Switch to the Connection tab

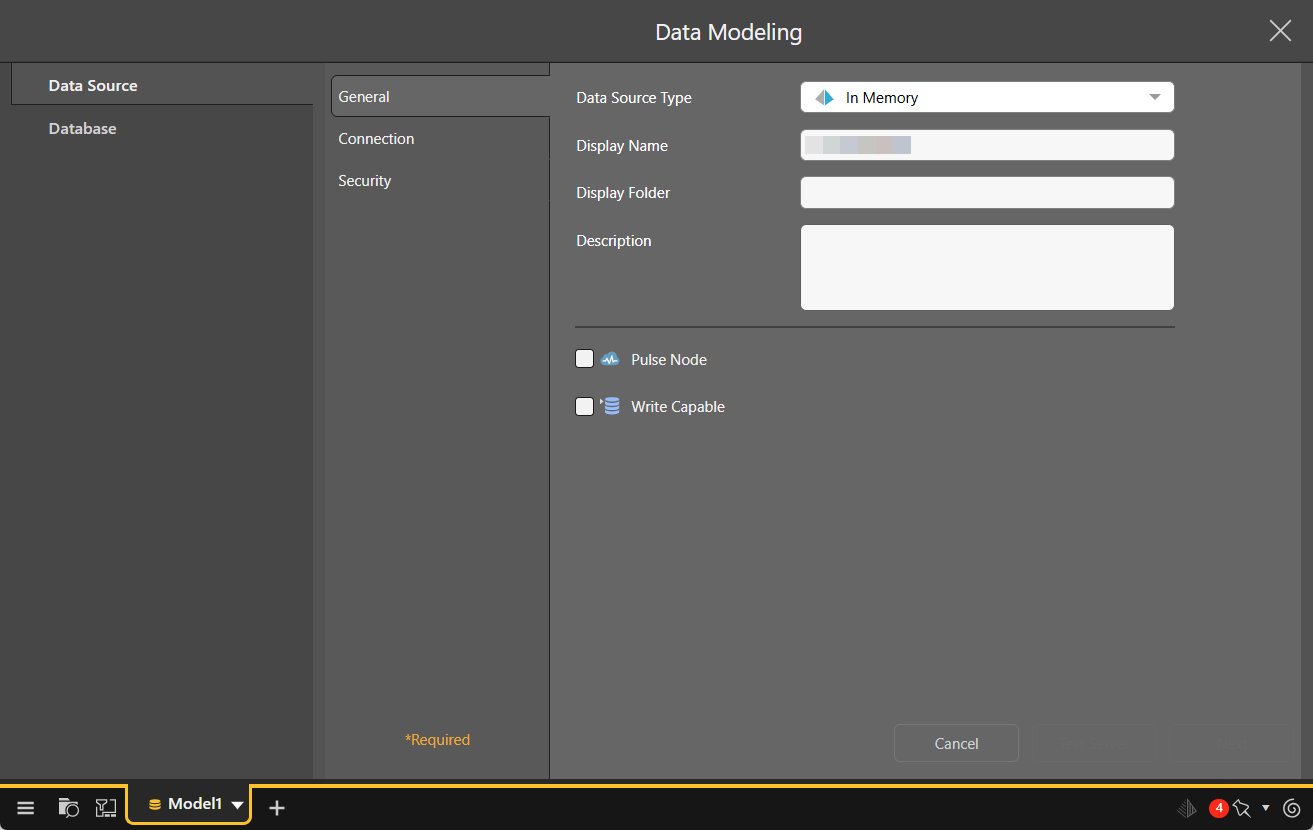[376, 139]
